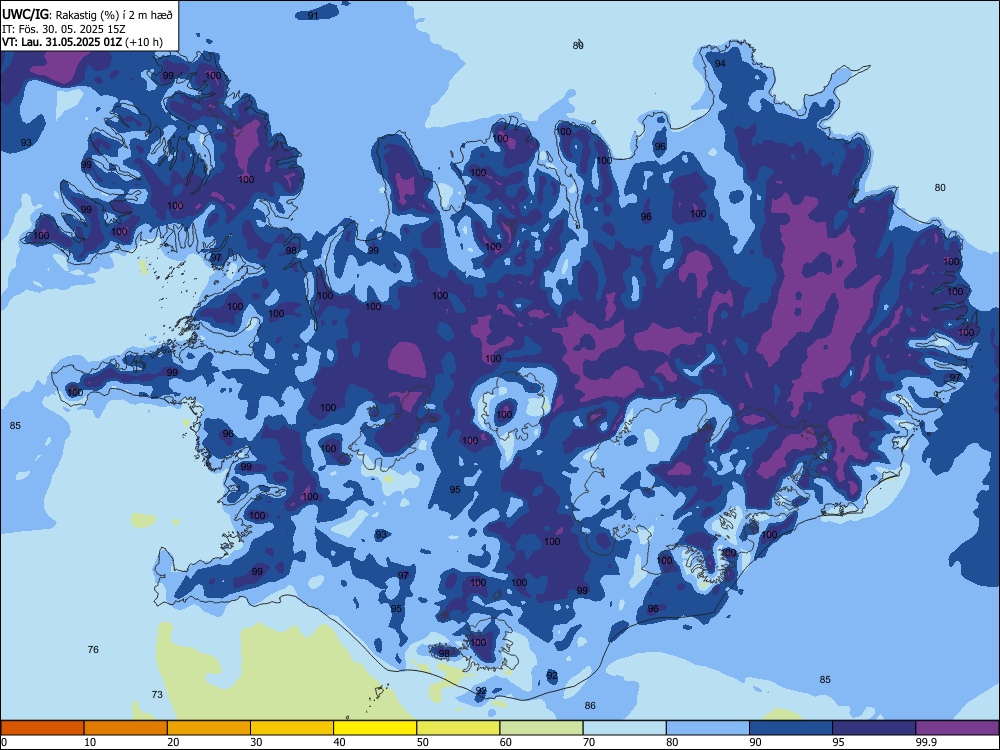Select the medium blue 90–95 legend swatch

coord(791,728)
